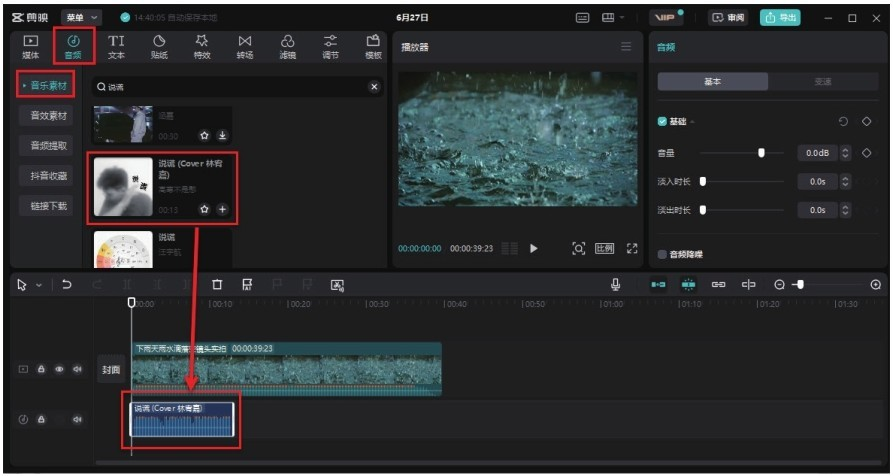Switch to the 音频 (Audio) tab
The image size is (893, 476).
coord(73,47)
